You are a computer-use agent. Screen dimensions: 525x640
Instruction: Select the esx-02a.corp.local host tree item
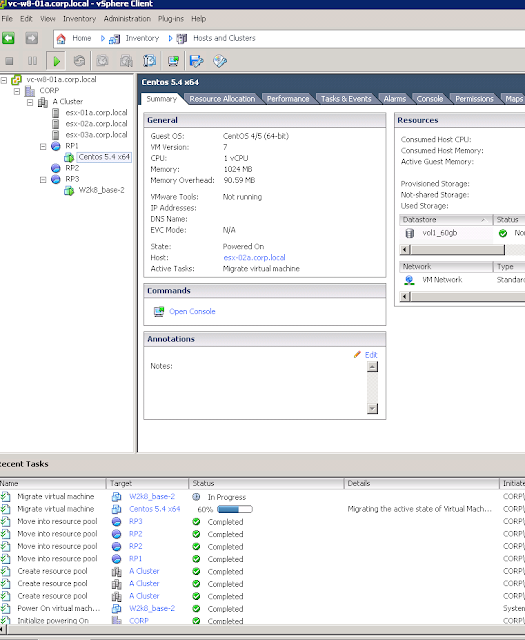pyautogui.click(x=96, y=124)
